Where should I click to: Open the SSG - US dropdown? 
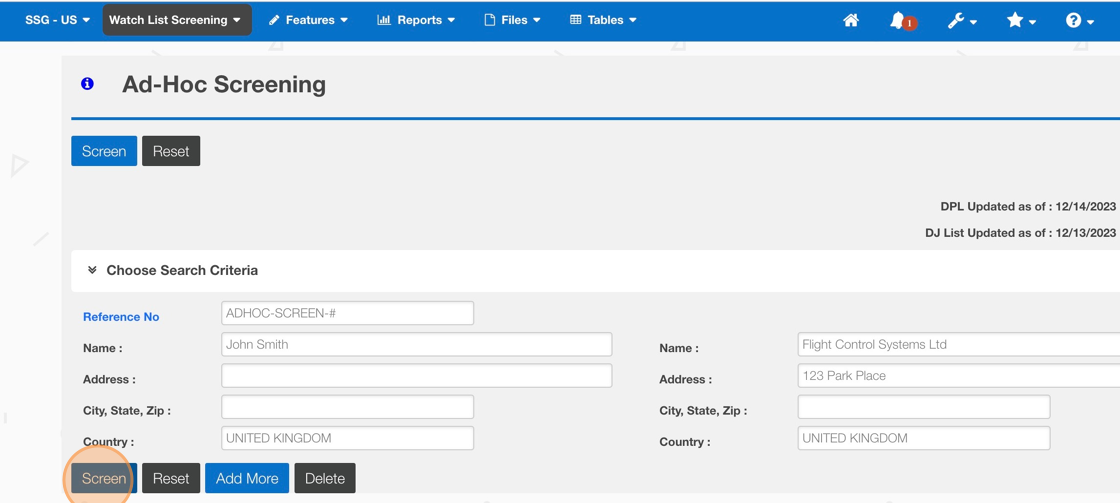pos(58,20)
